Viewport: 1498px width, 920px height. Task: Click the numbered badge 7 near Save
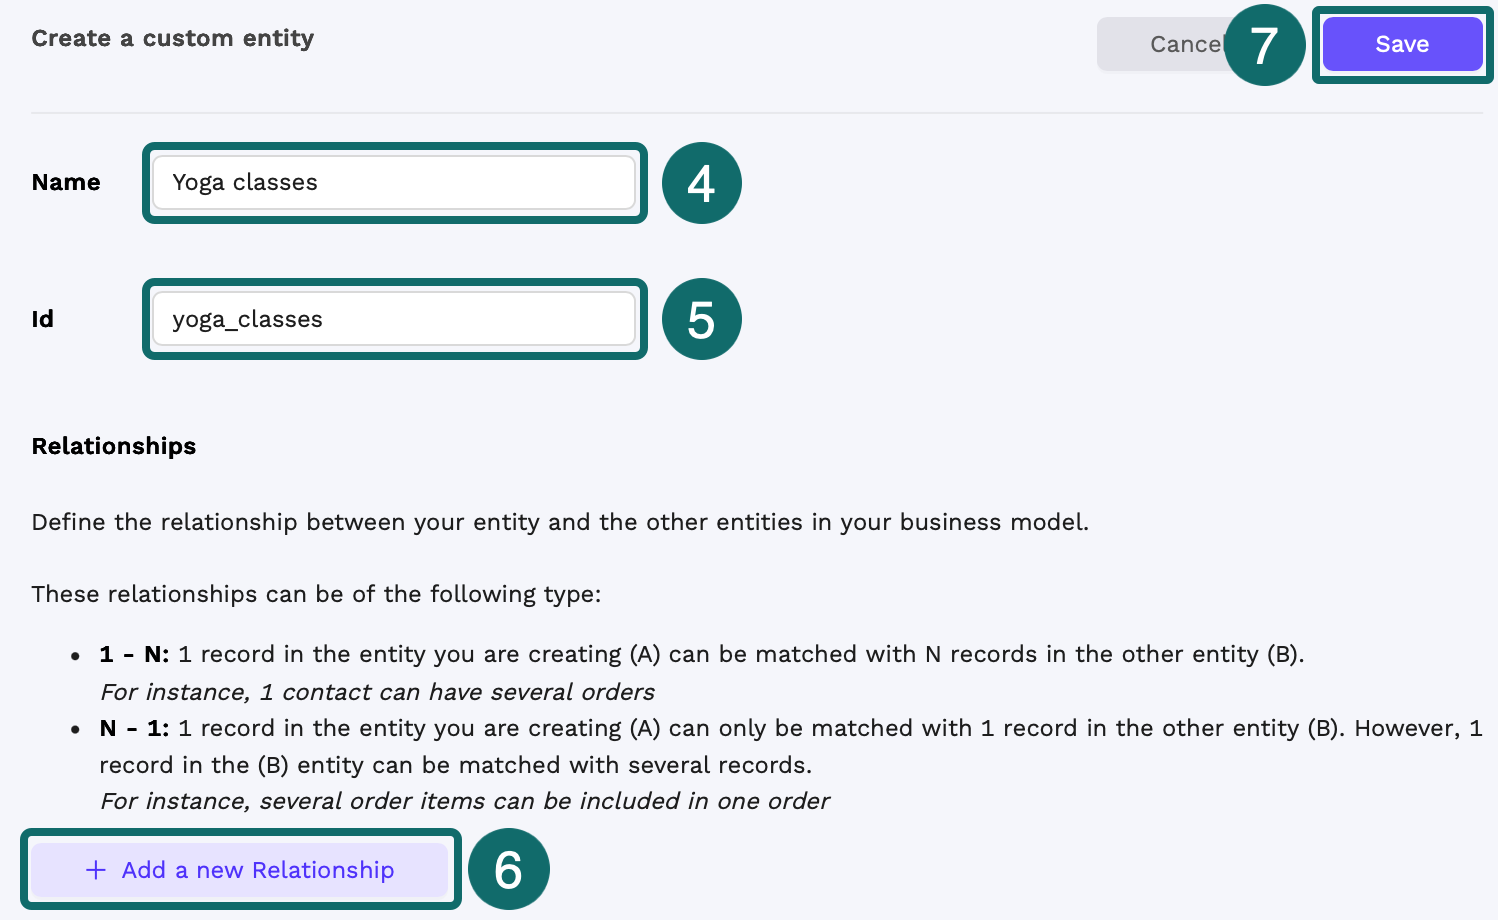1263,44
